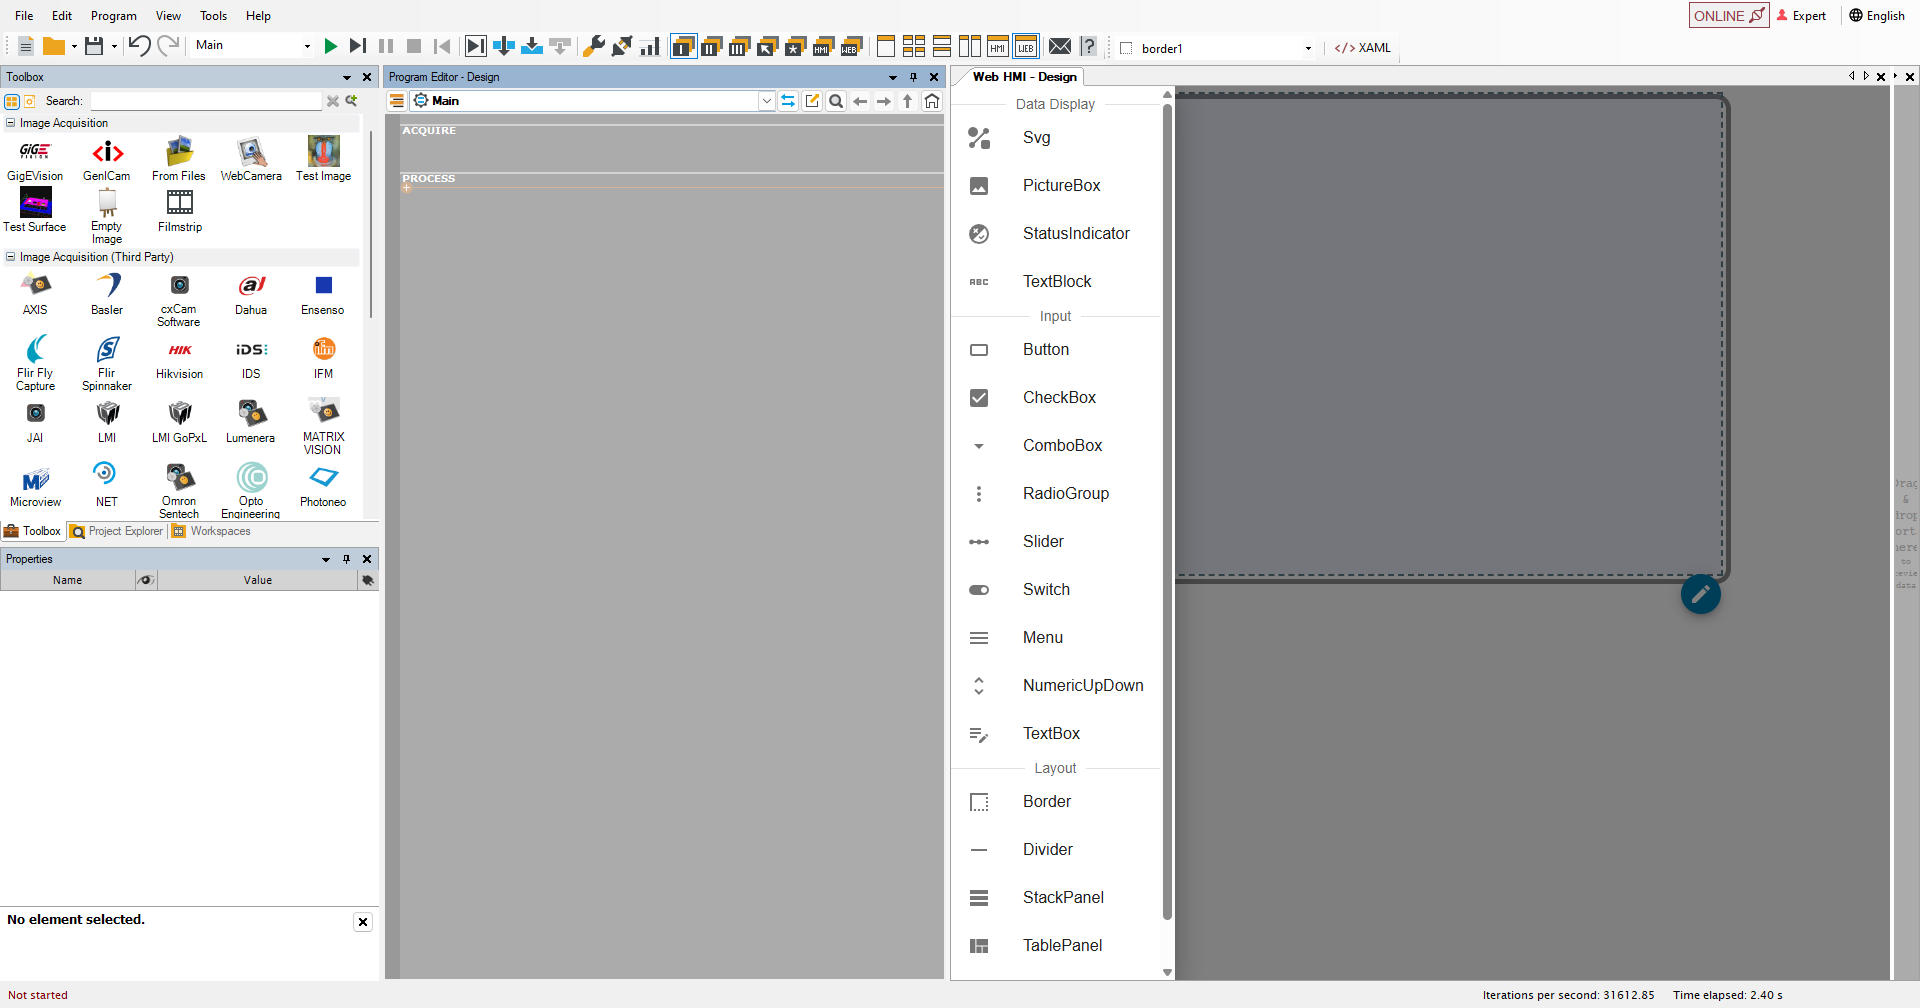Add a Switch control from HMI palette
This screenshot has height=1008, width=1920.
point(1046,590)
